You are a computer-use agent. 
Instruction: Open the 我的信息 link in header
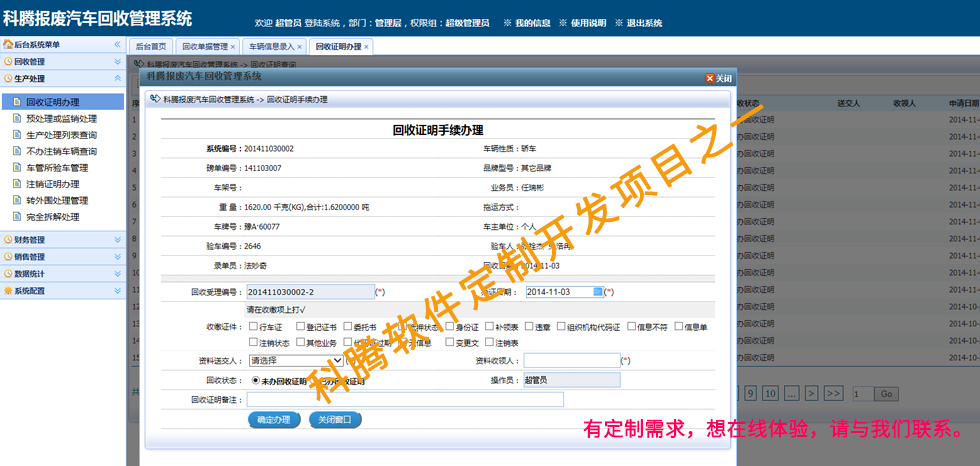tap(532, 23)
